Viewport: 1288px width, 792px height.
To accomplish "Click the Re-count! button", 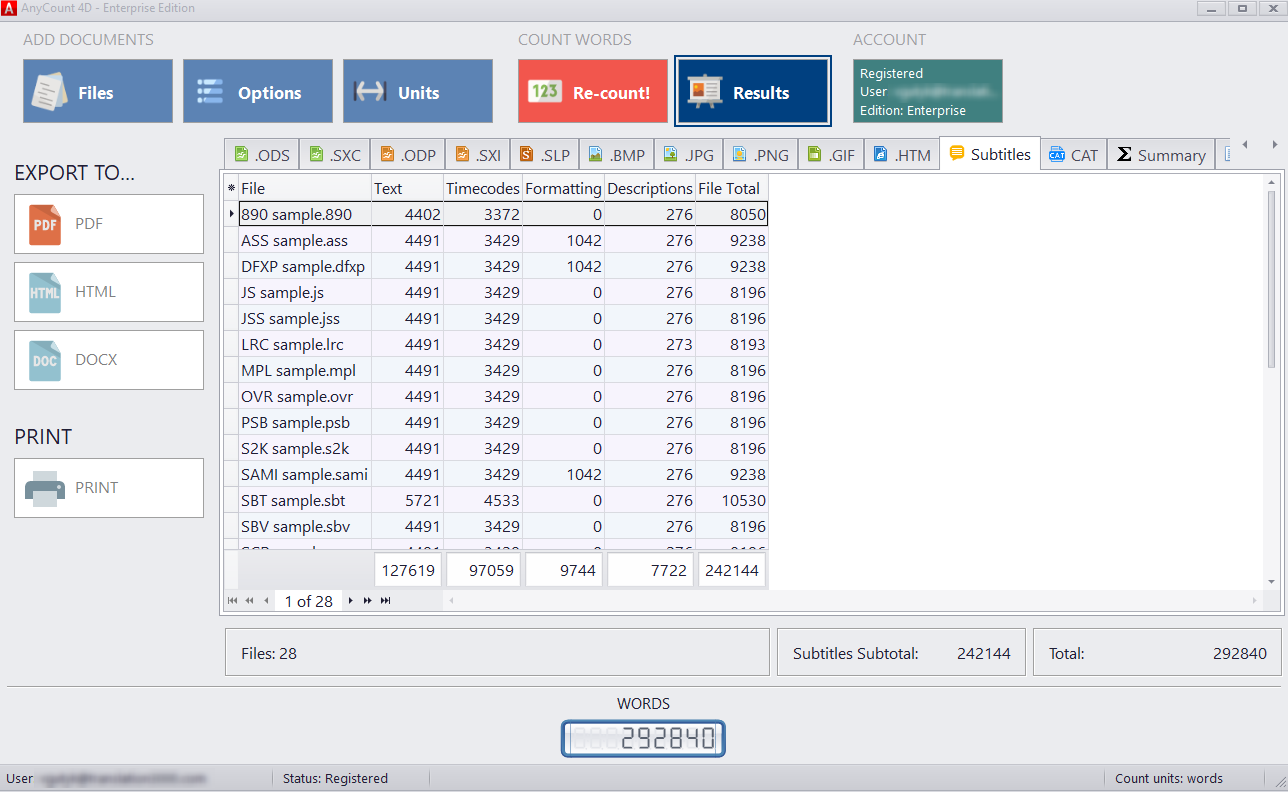I will (x=593, y=91).
